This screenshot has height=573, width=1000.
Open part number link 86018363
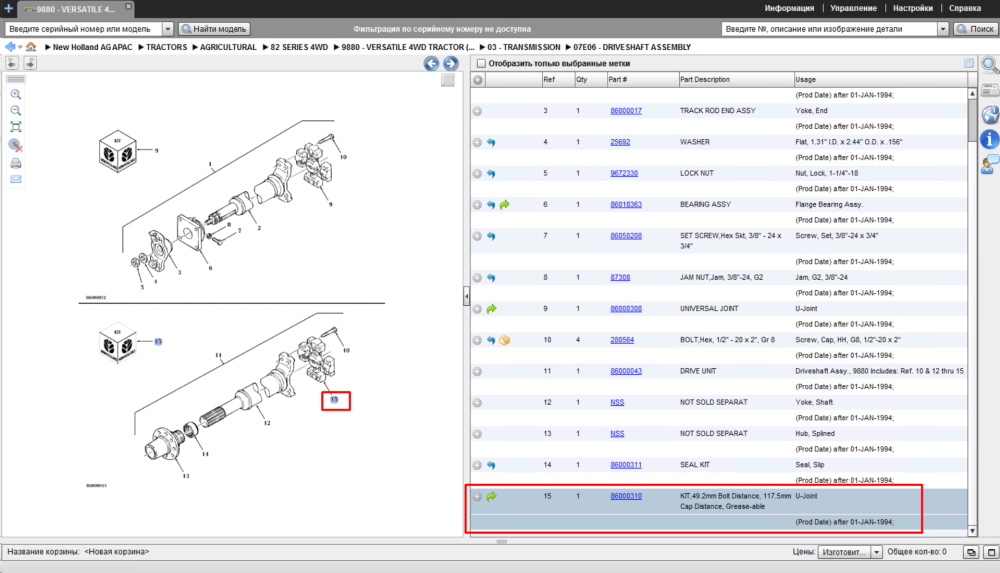tap(626, 205)
